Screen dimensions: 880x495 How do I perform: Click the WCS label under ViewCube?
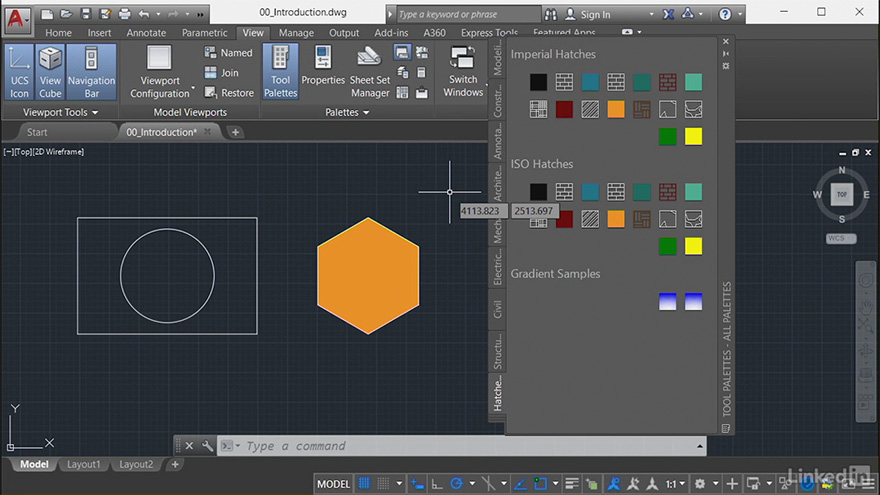point(841,238)
